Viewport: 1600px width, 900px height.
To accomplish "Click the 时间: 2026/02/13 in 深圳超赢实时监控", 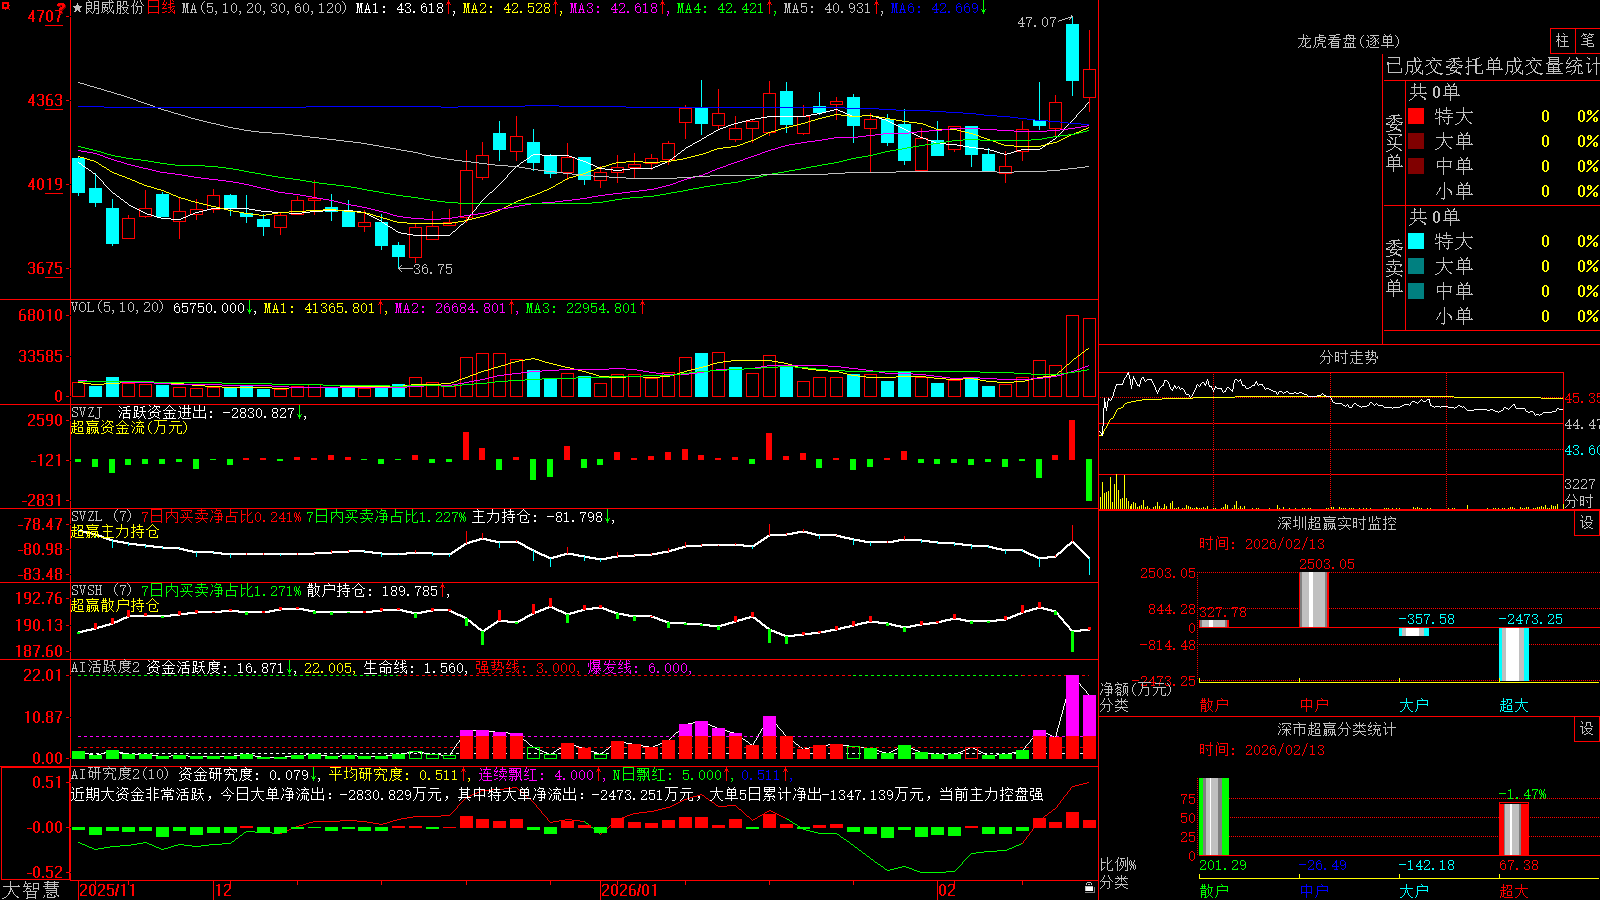I will tap(1261, 544).
